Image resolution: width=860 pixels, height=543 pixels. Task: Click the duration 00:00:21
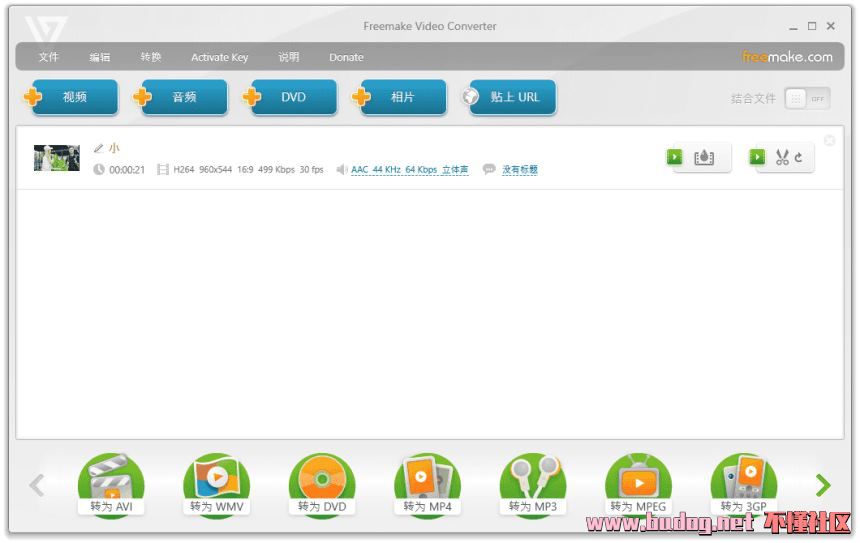[127, 170]
